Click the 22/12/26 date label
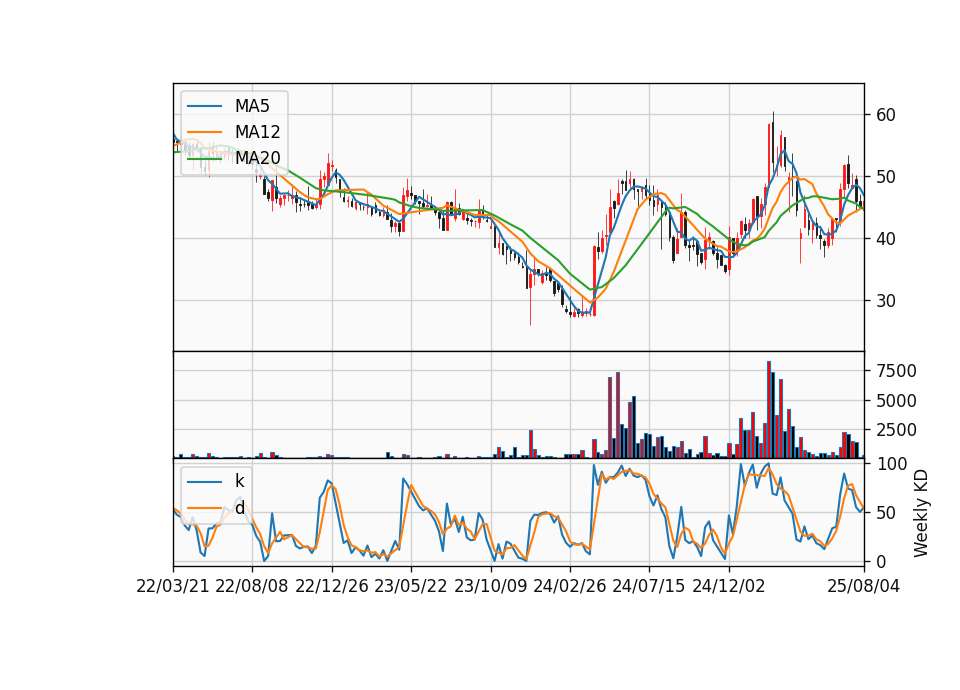The width and height of the screenshot is (960, 690). coord(332,586)
